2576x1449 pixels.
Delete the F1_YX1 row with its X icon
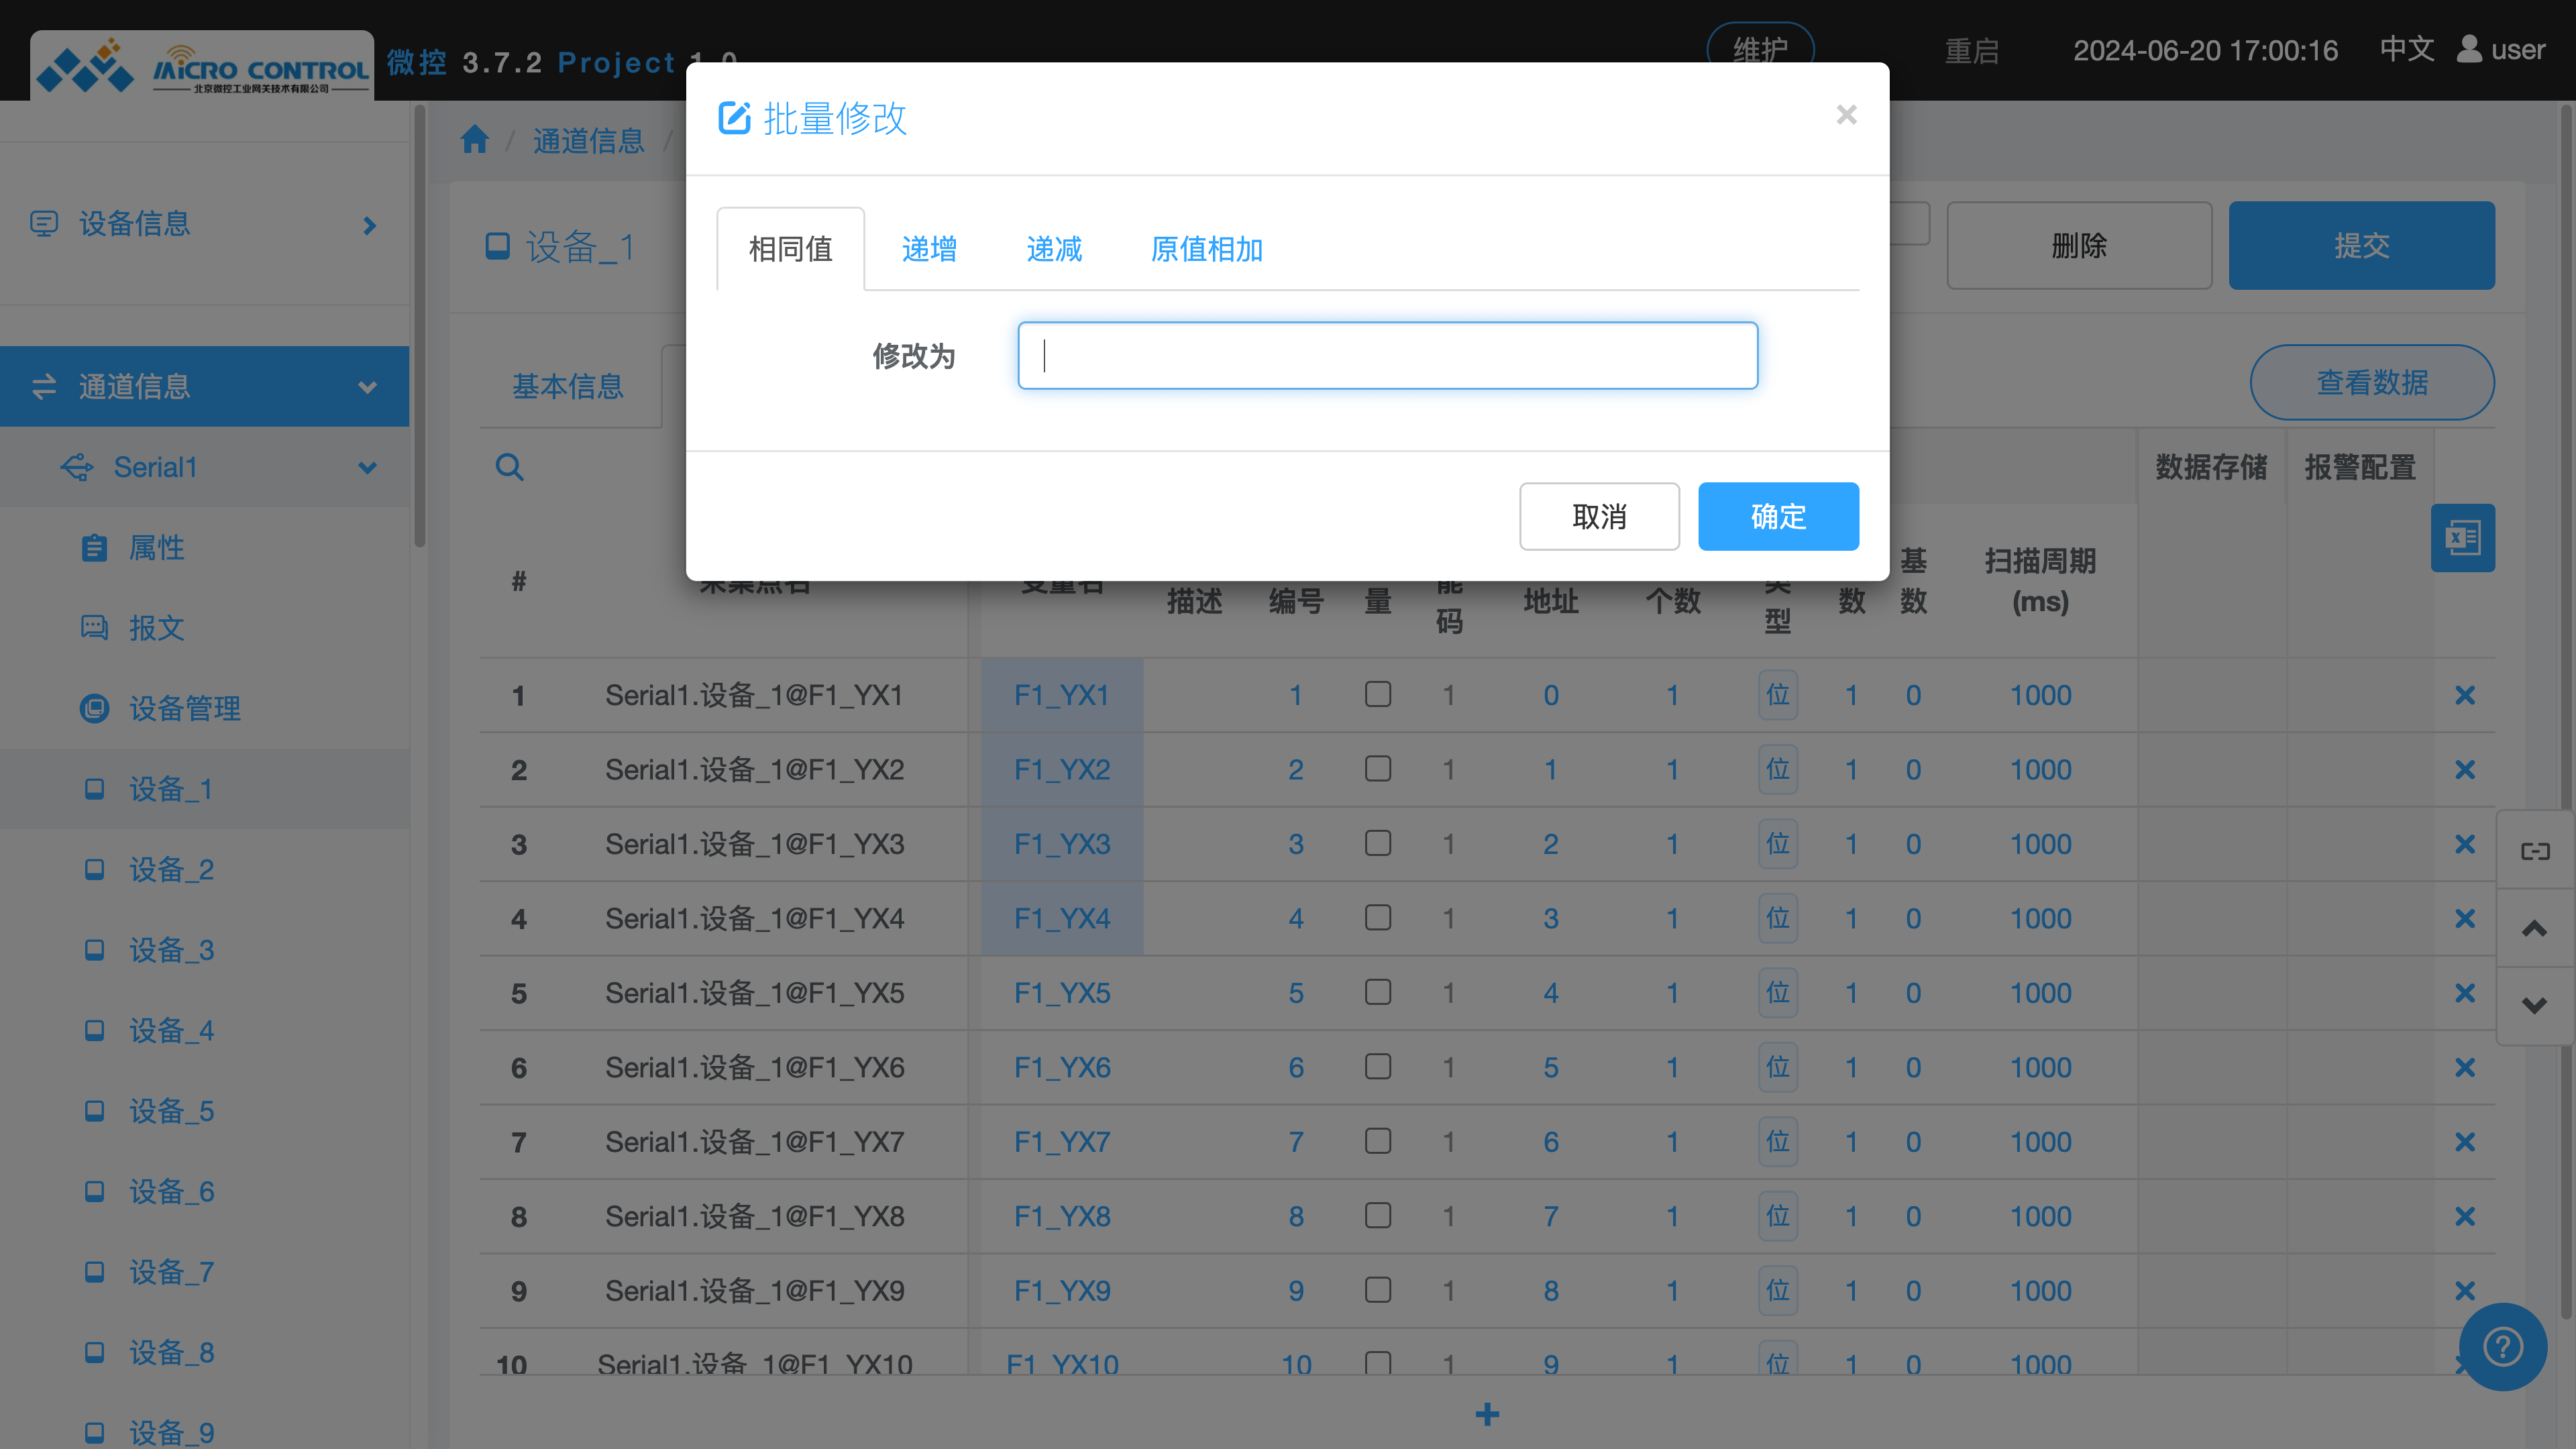(2465, 695)
